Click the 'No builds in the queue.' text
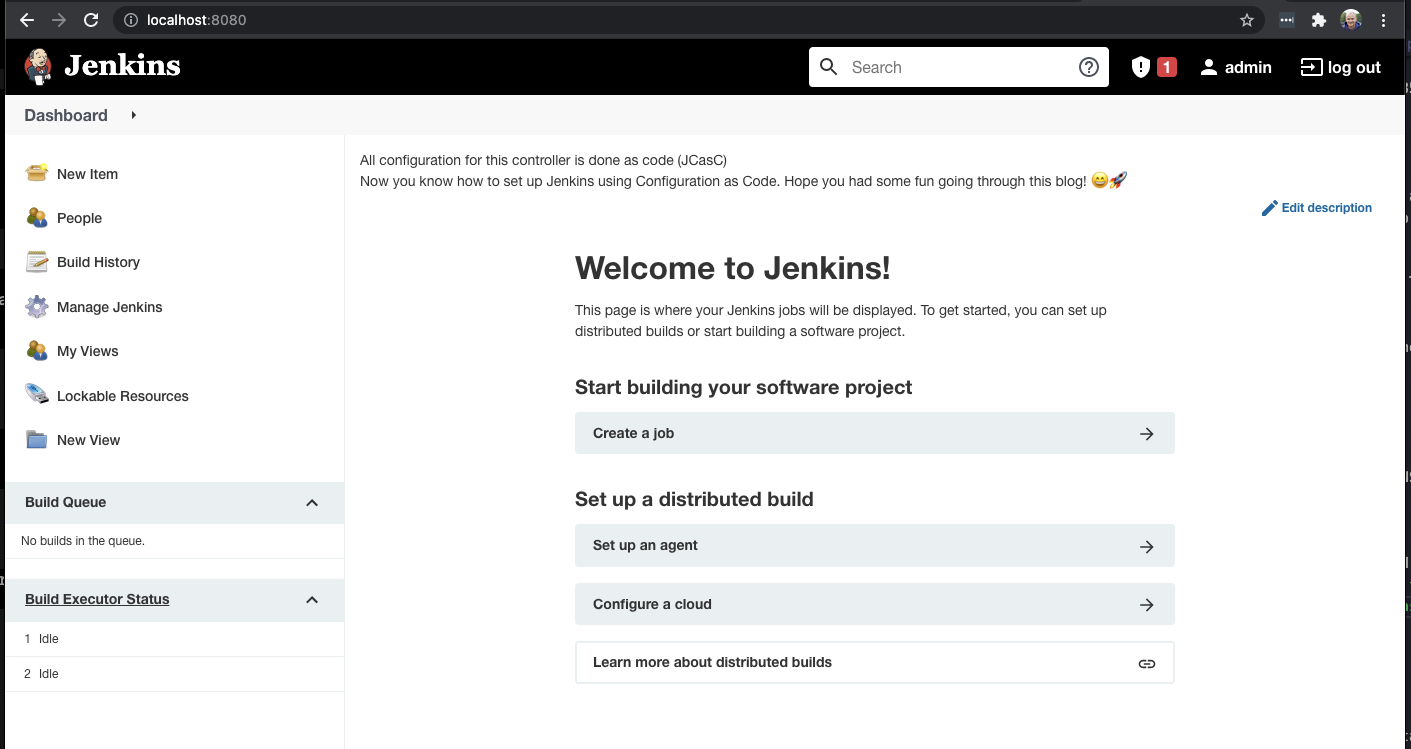The width and height of the screenshot is (1411, 749). [83, 541]
